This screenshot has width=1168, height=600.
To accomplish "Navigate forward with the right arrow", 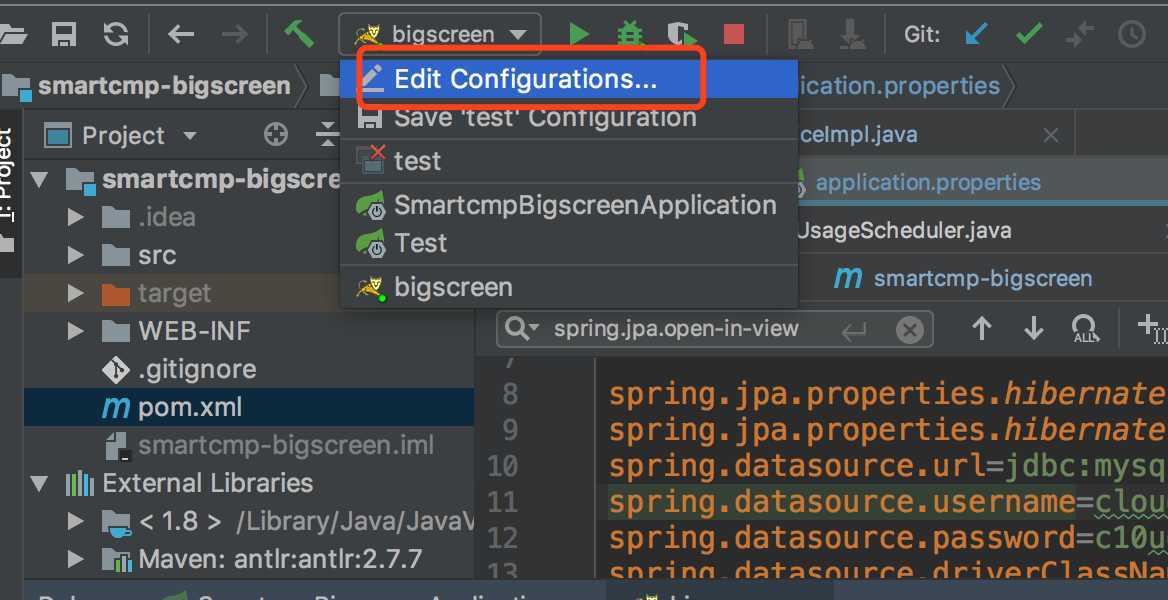I will (235, 34).
